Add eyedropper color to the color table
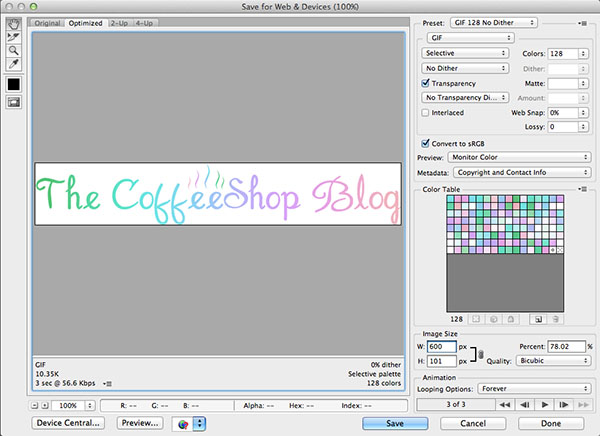Screen dimensions: 600x436 pyautogui.click(x=538, y=319)
